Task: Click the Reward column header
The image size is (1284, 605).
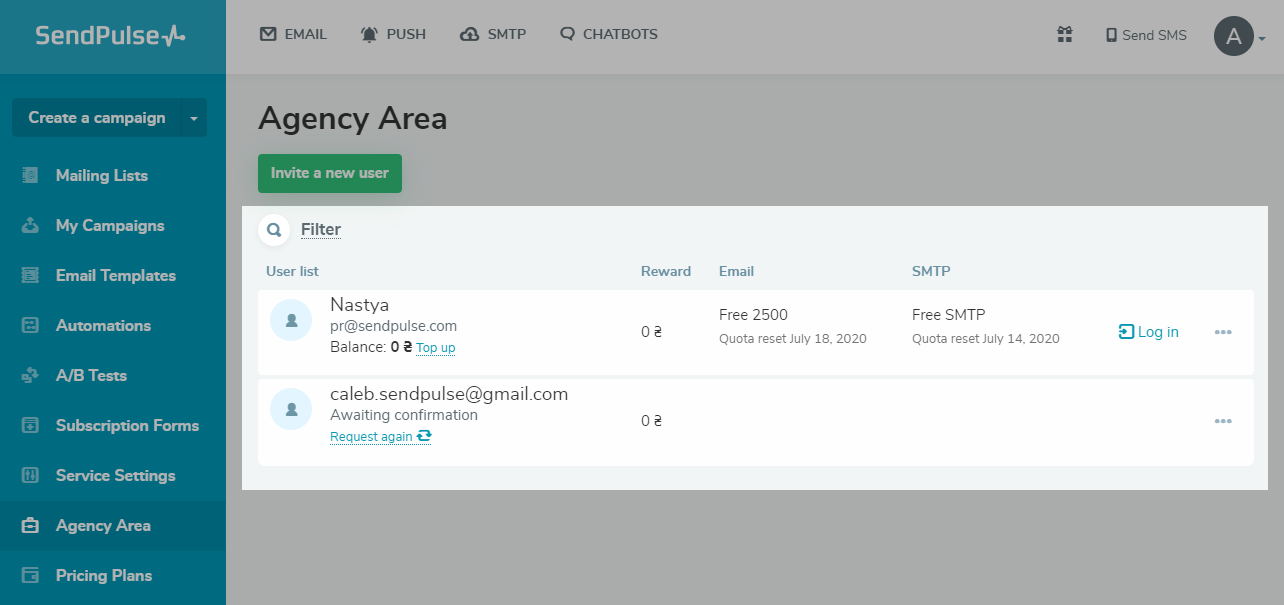Action: click(x=666, y=271)
